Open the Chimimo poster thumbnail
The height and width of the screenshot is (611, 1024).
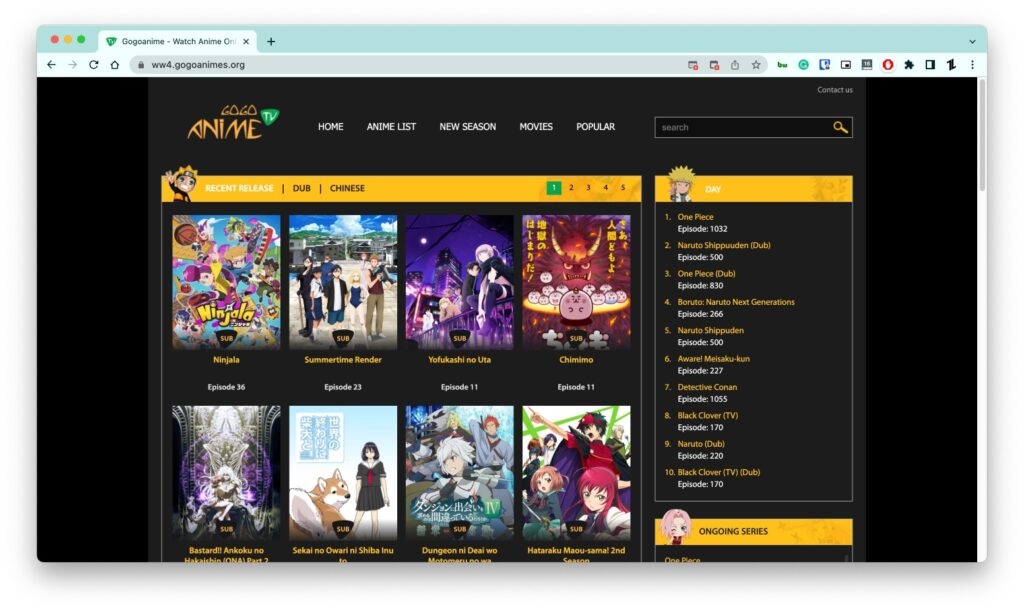pos(576,282)
